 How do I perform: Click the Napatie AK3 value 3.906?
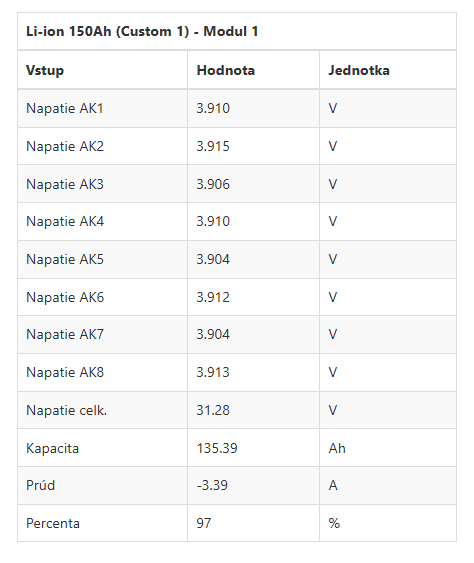tap(213, 184)
